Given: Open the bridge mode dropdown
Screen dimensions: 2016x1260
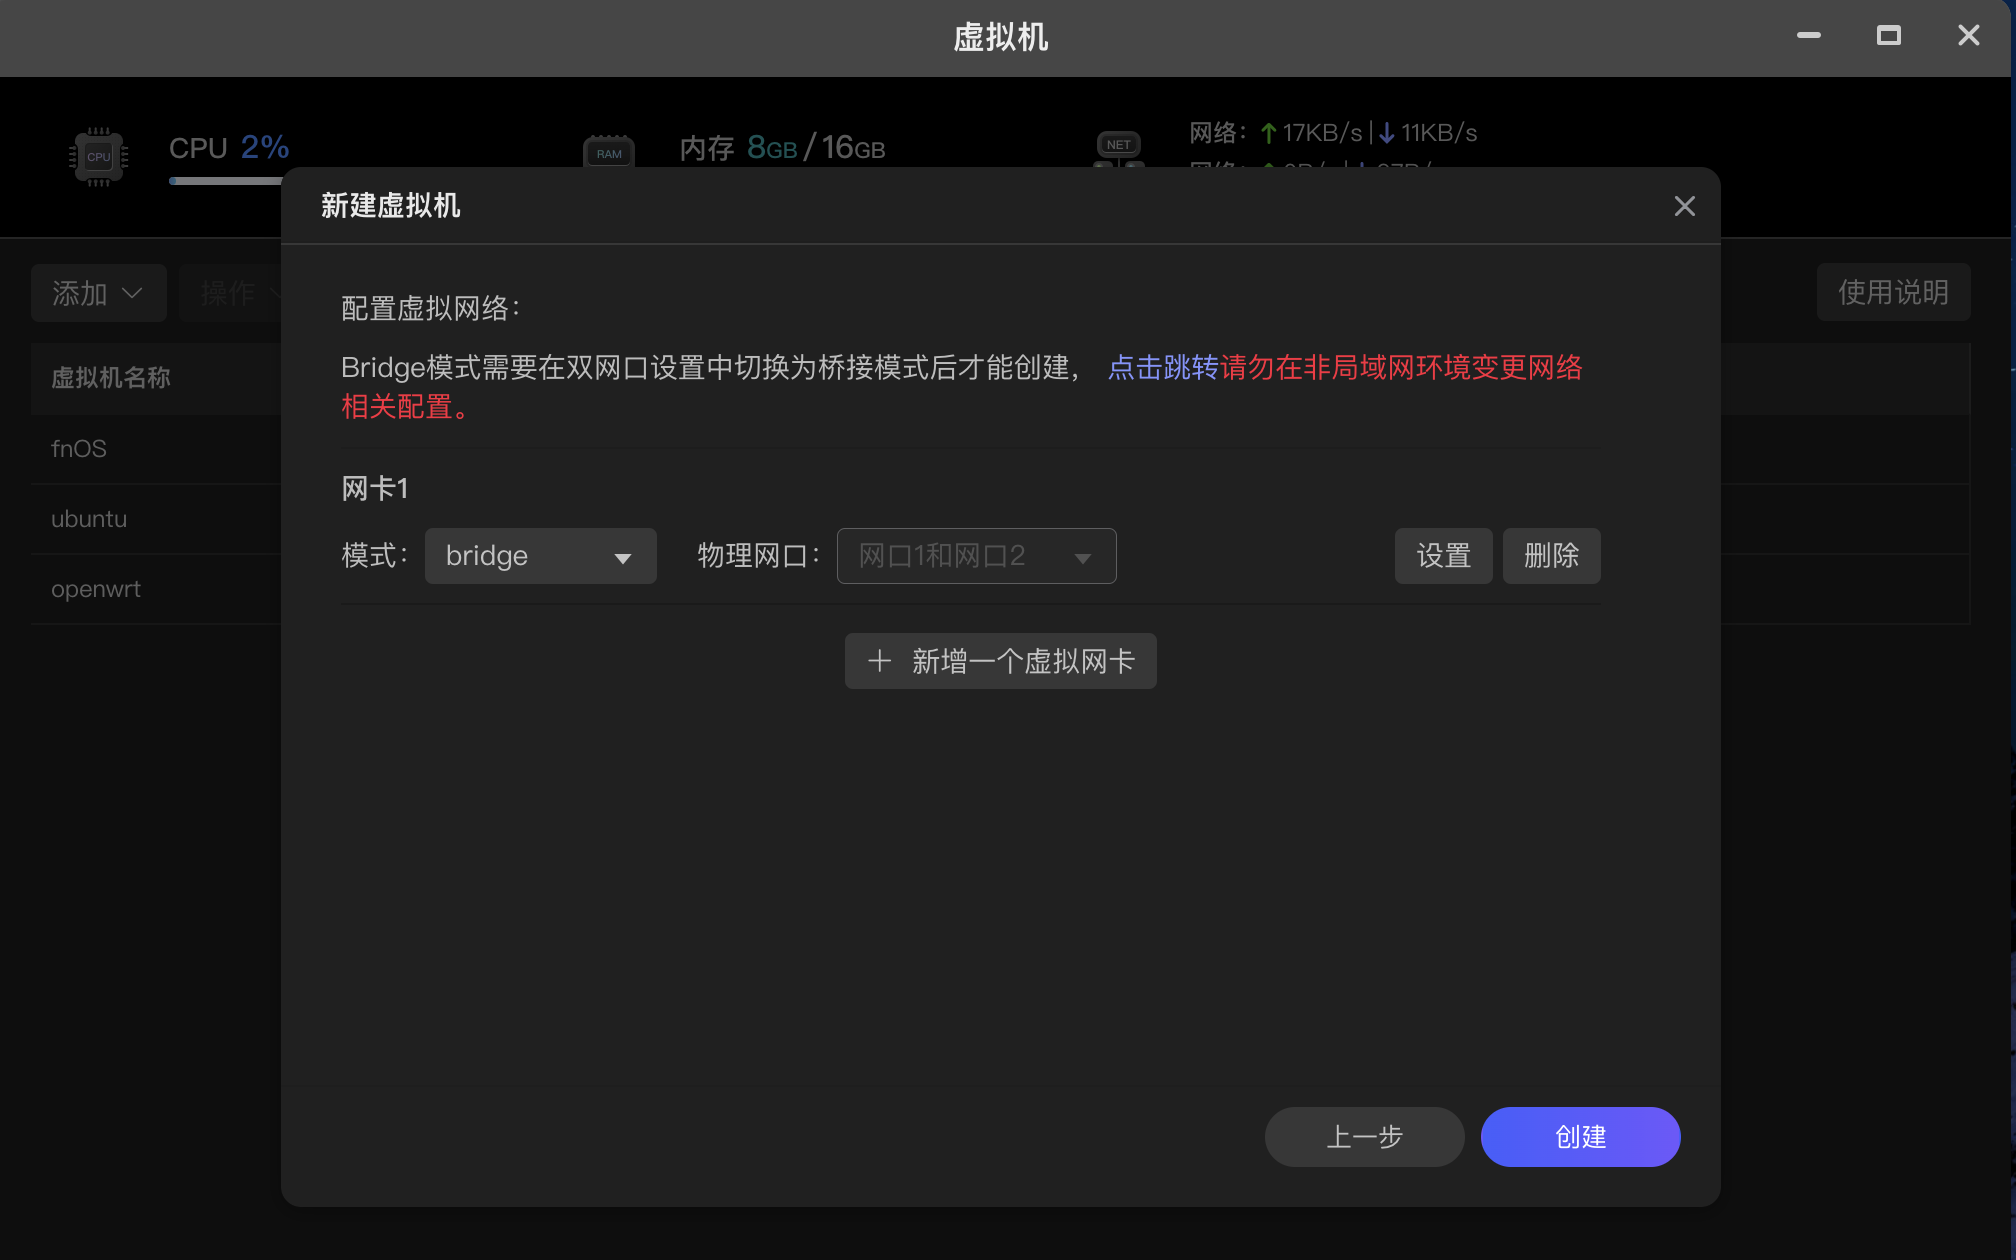Looking at the screenshot, I should tap(540, 556).
